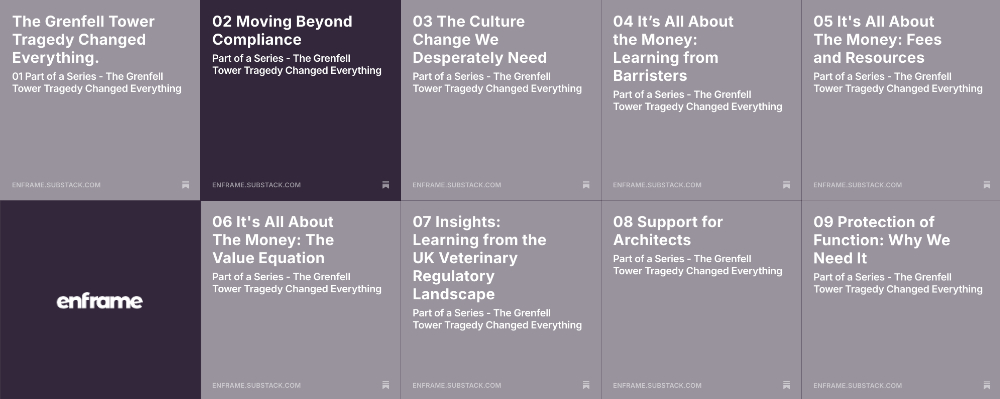This screenshot has height=399, width=1000.
Task: Click bookmark icon on Value Equation card
Action: click(x=386, y=385)
